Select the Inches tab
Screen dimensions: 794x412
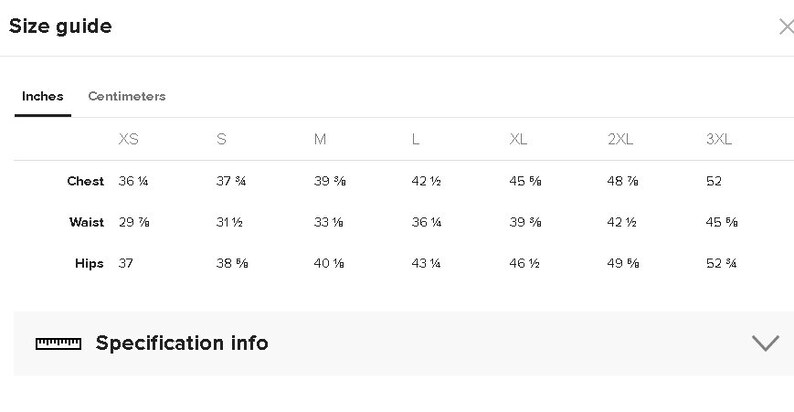pos(43,96)
